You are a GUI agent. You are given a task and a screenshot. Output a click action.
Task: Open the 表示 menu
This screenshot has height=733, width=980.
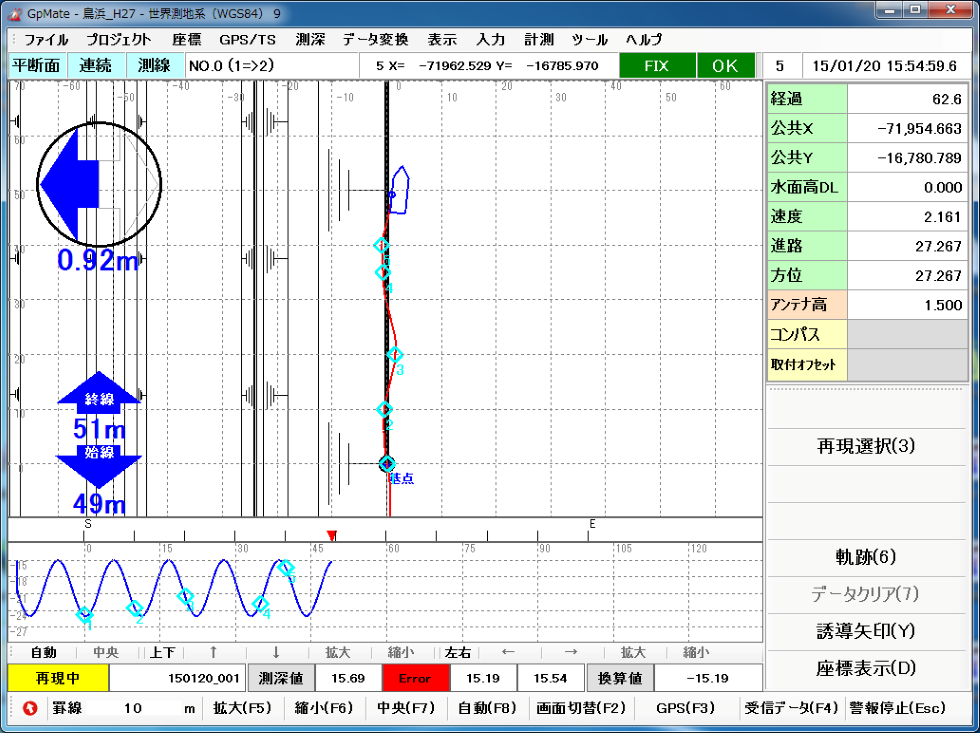[442, 40]
